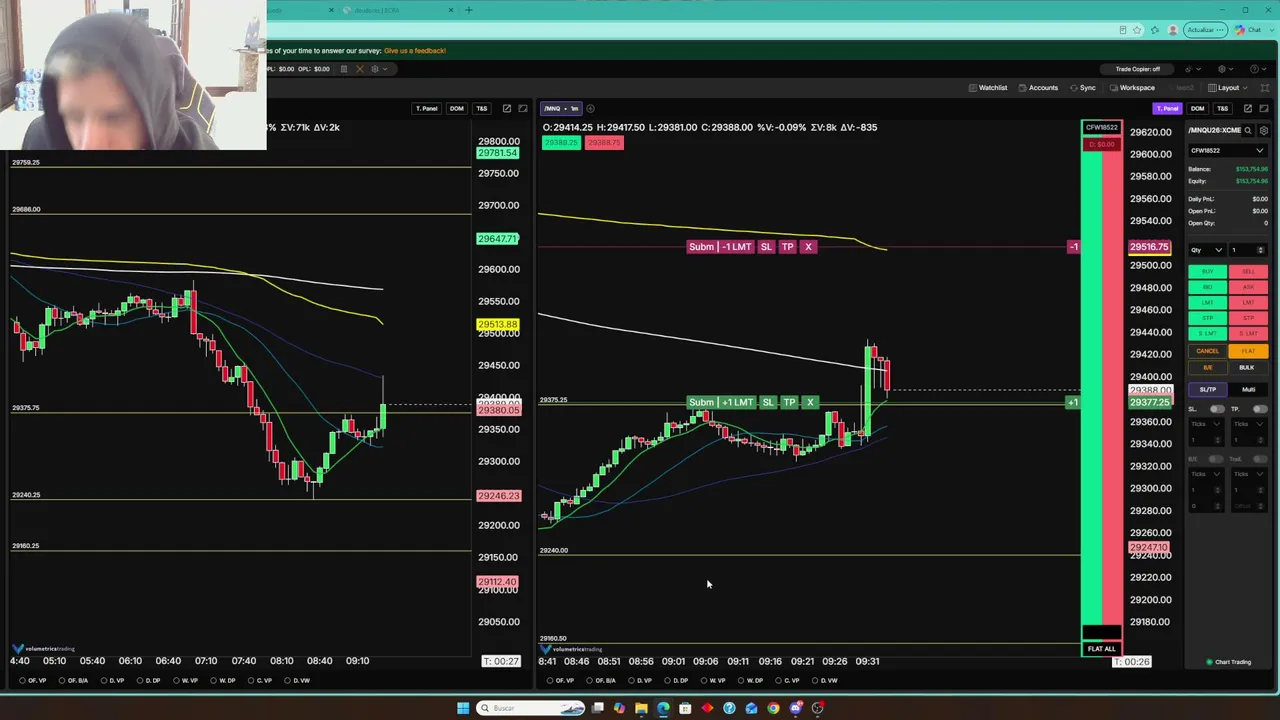The image size is (1280, 720).
Task: Cancel the -1 LMT order with X
Action: tap(808, 247)
